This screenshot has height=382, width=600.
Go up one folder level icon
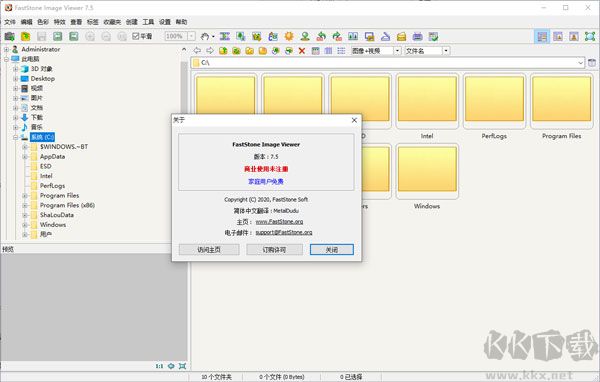tap(223, 51)
